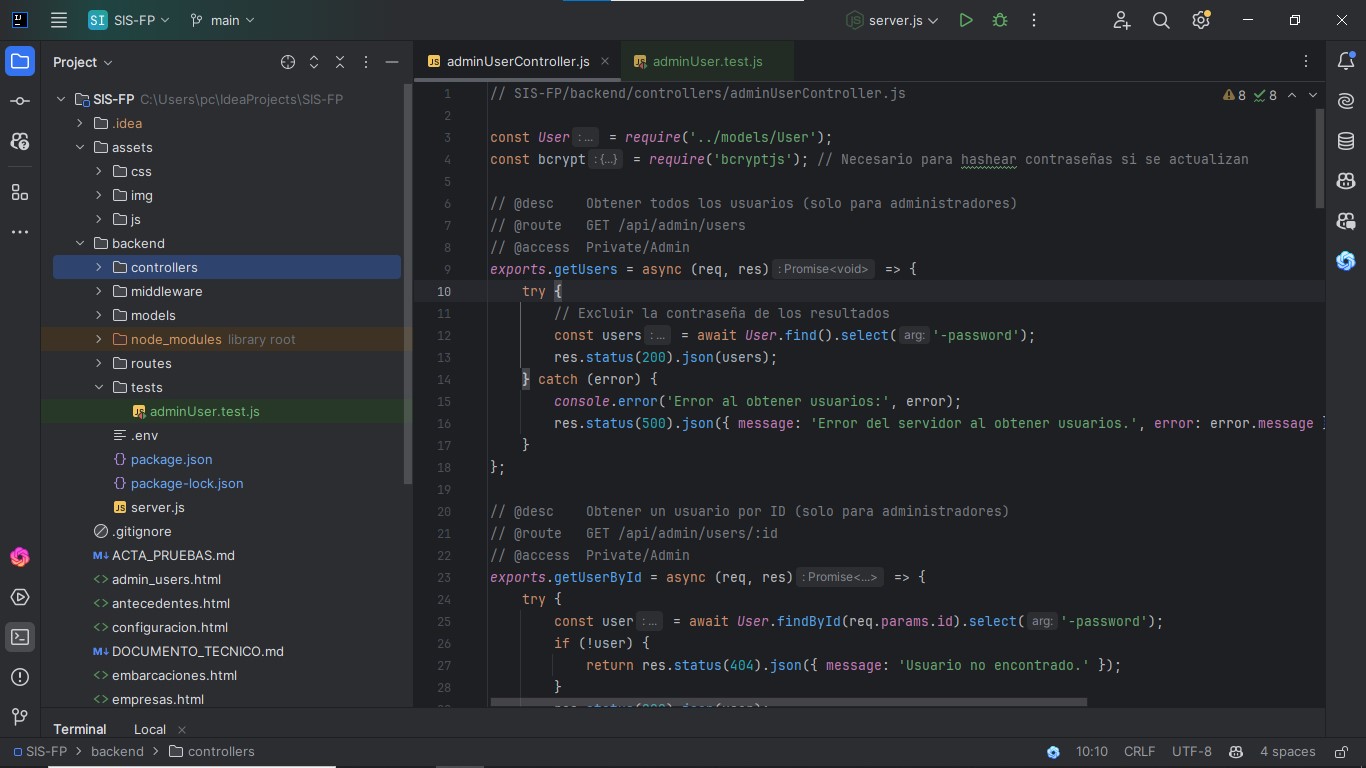Image resolution: width=1366 pixels, height=768 pixels.
Task: Go to next highlighted problem arrow
Action: (x=1313, y=95)
